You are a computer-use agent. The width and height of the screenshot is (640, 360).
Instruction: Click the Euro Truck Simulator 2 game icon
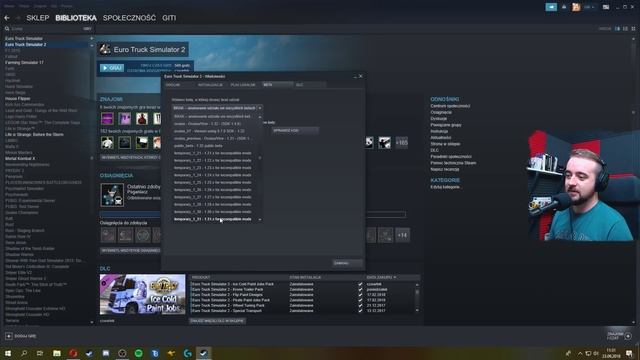105,49
